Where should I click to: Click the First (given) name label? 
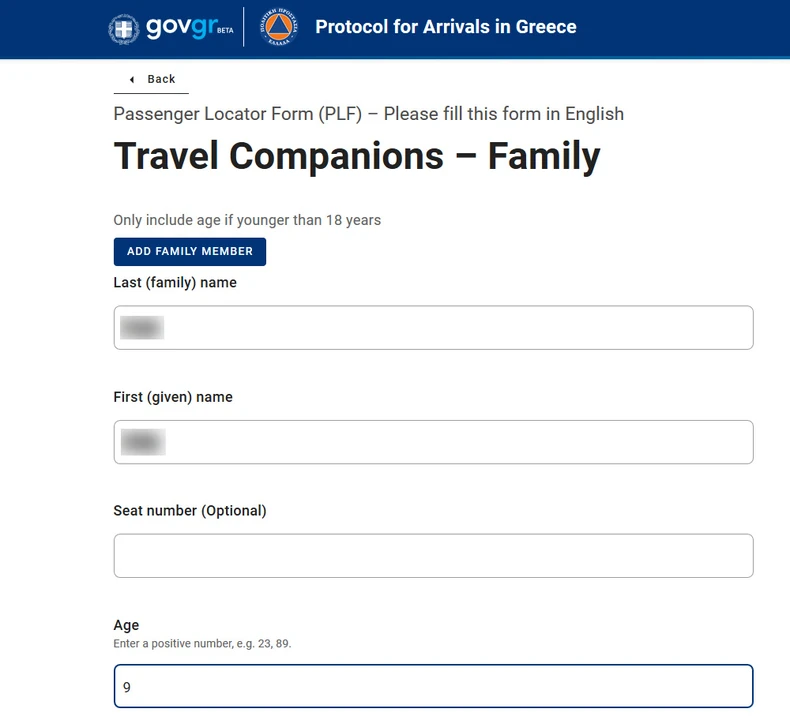click(x=173, y=397)
